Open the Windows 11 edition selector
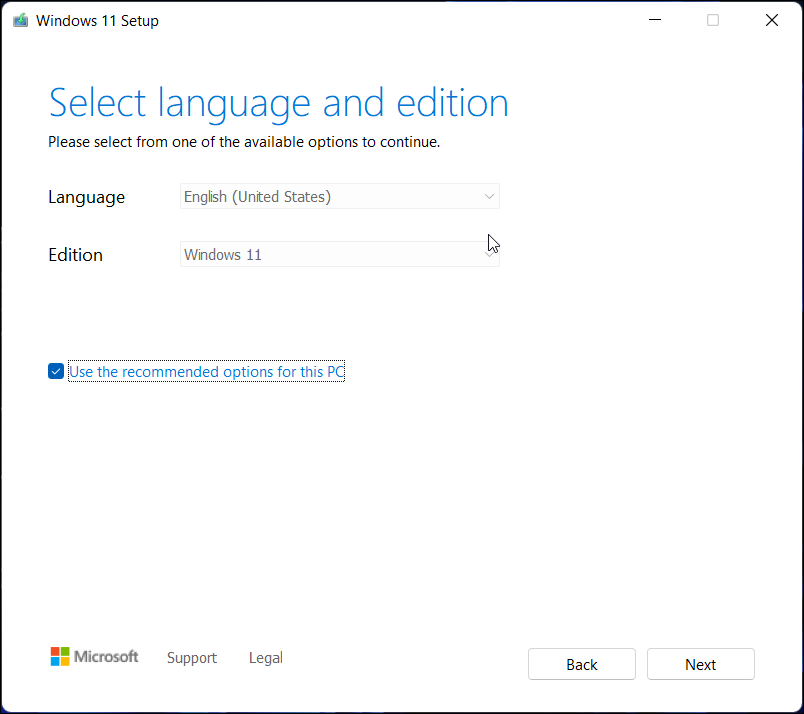804x714 pixels. [340, 254]
